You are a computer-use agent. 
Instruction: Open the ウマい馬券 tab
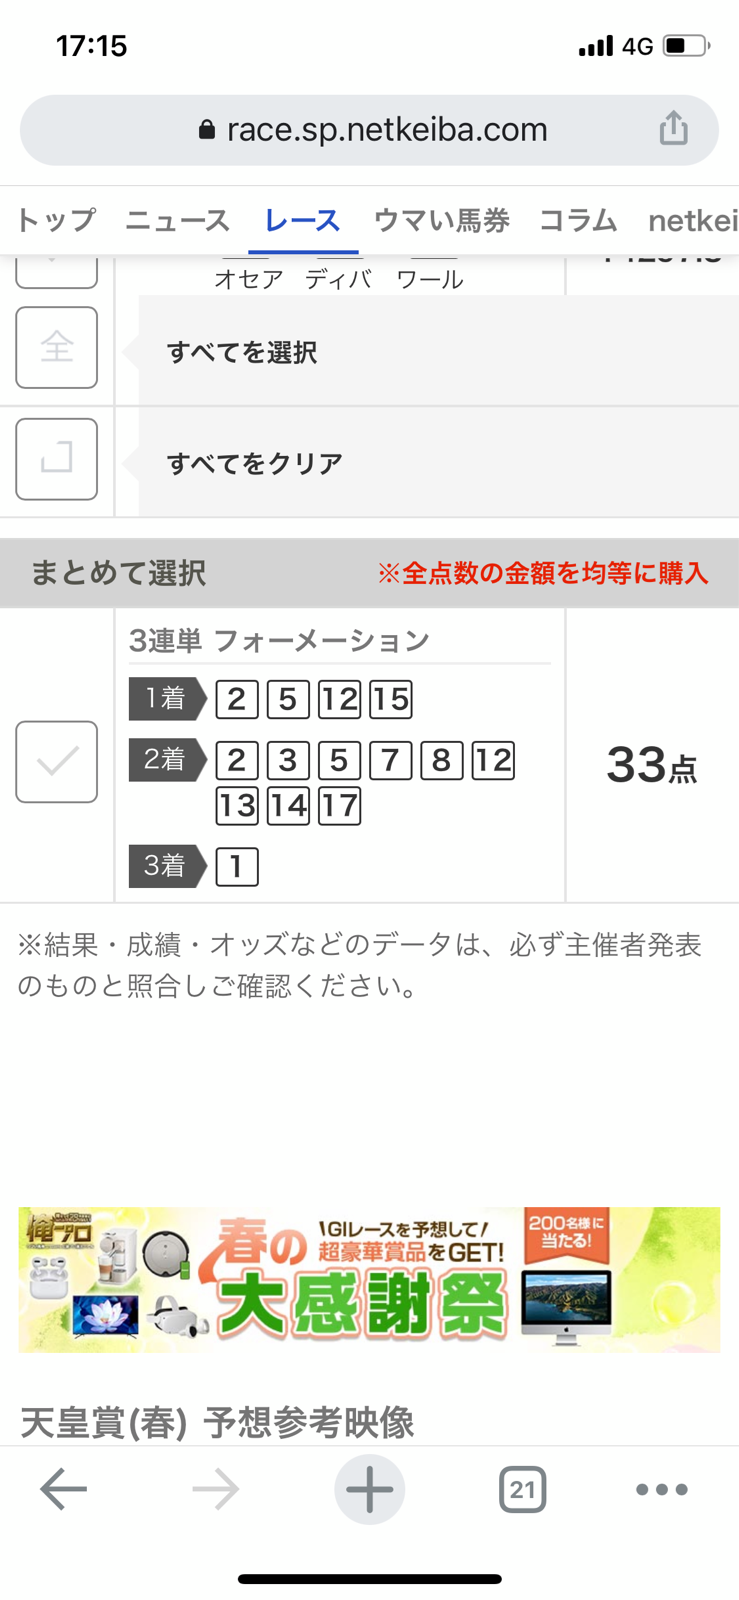(441, 221)
